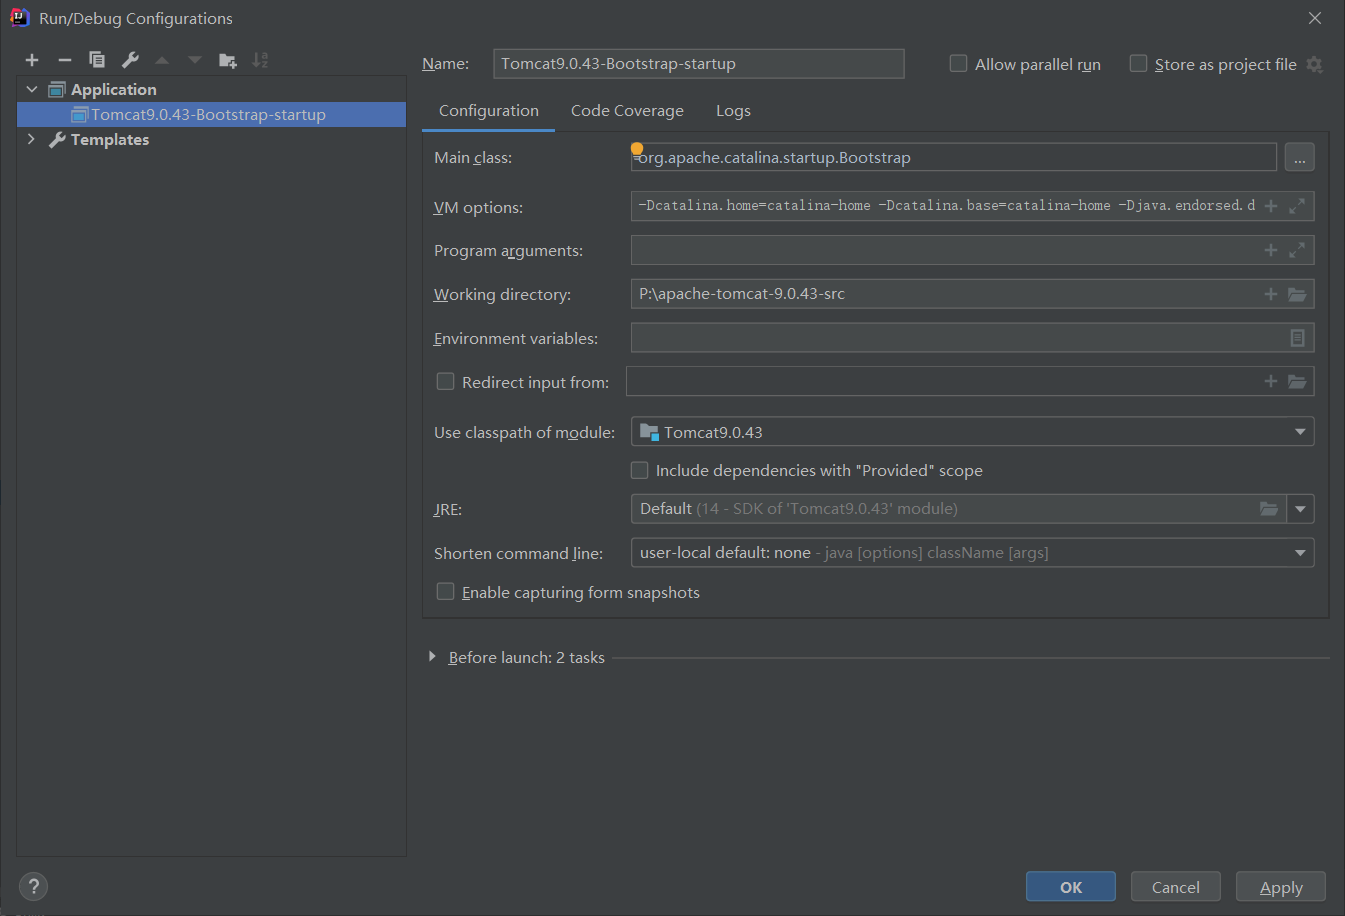
Task: Select Tomcat9.0.43-Bootstrap-startup in tree
Action: click(x=212, y=114)
